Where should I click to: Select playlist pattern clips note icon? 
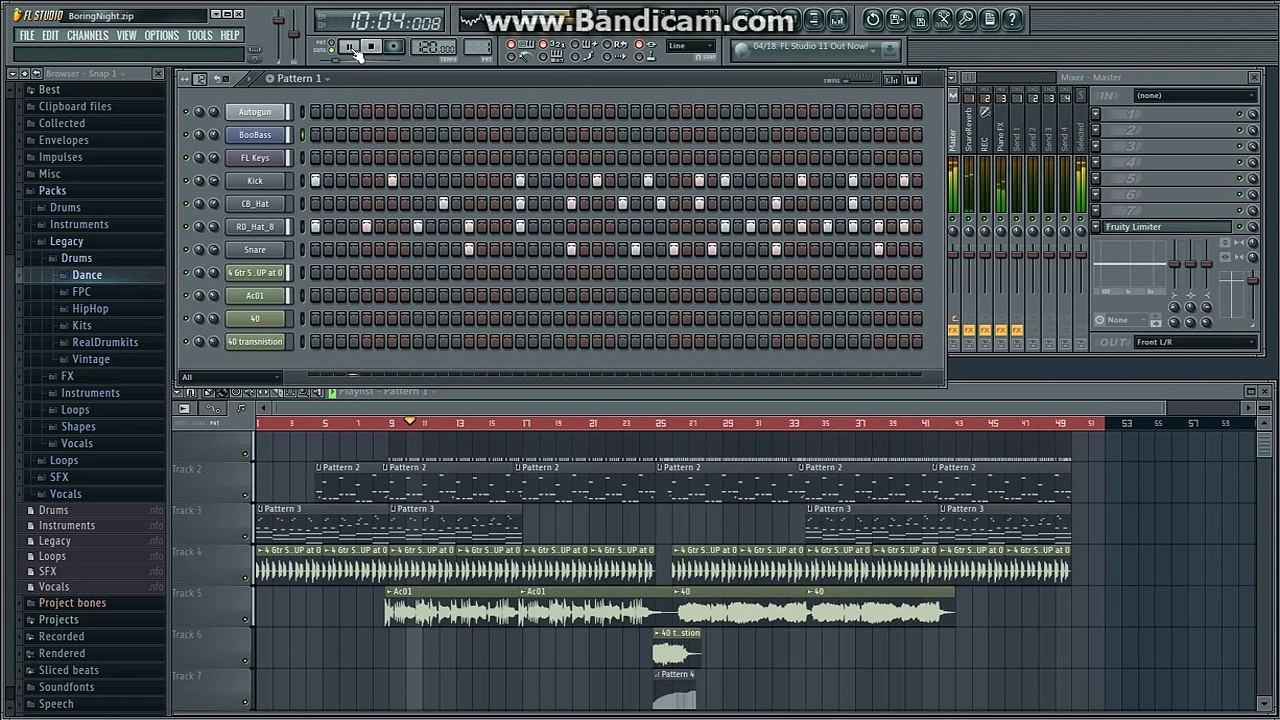(x=241, y=408)
